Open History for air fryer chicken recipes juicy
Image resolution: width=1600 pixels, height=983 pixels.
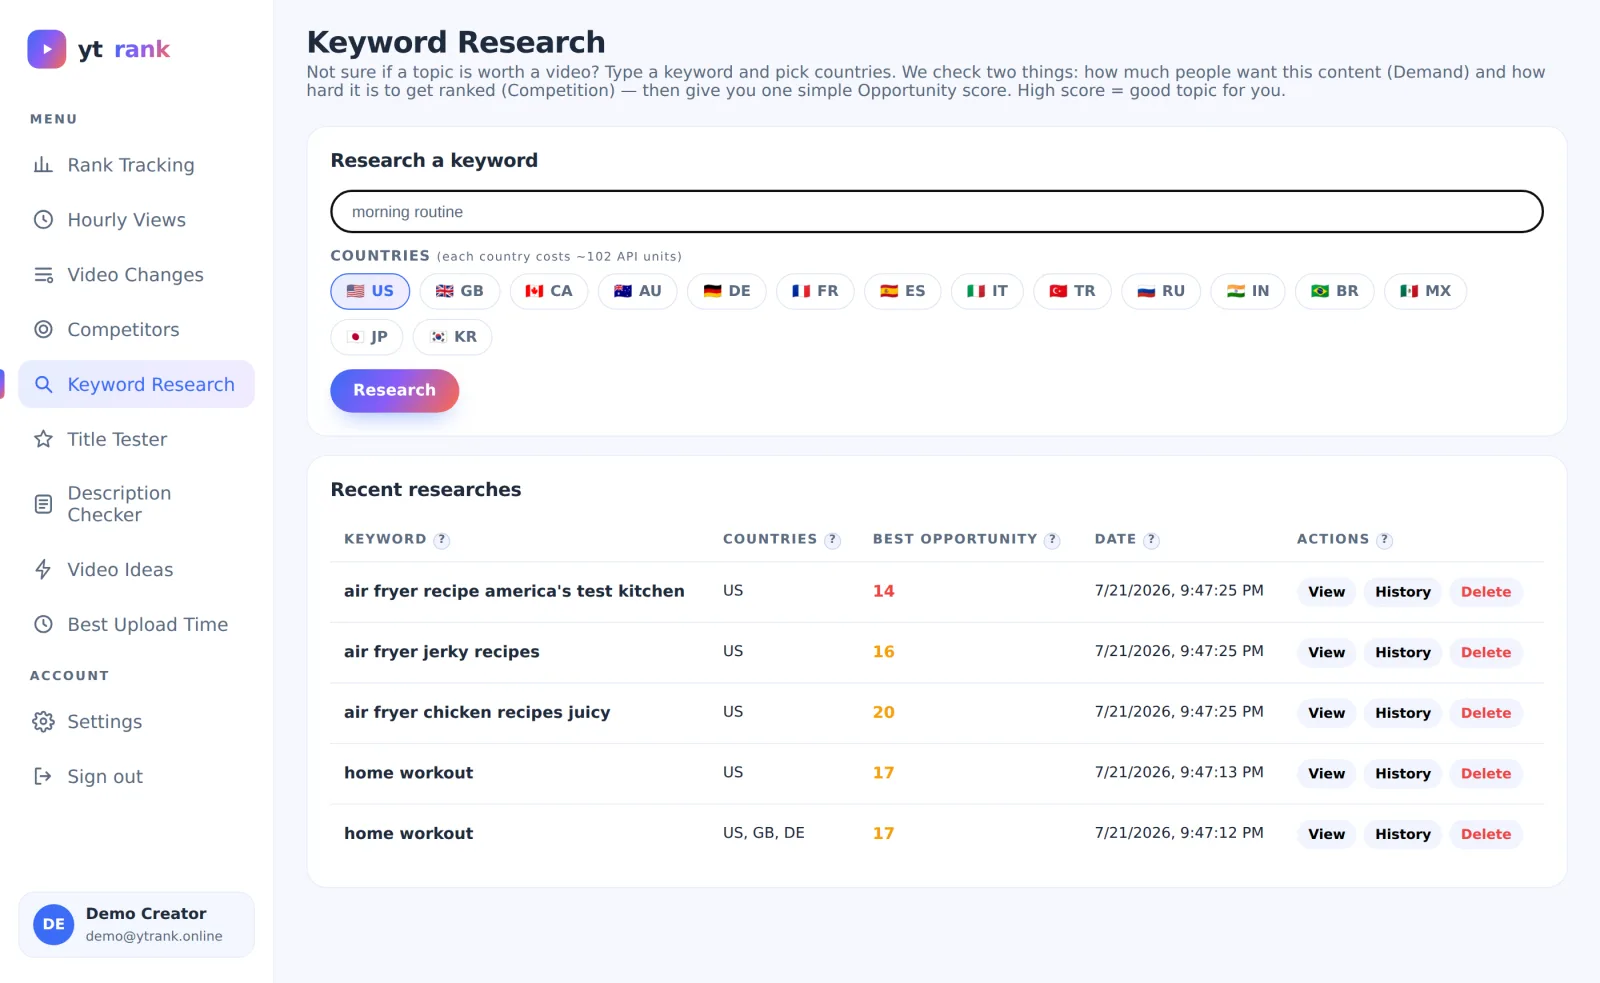coord(1403,713)
